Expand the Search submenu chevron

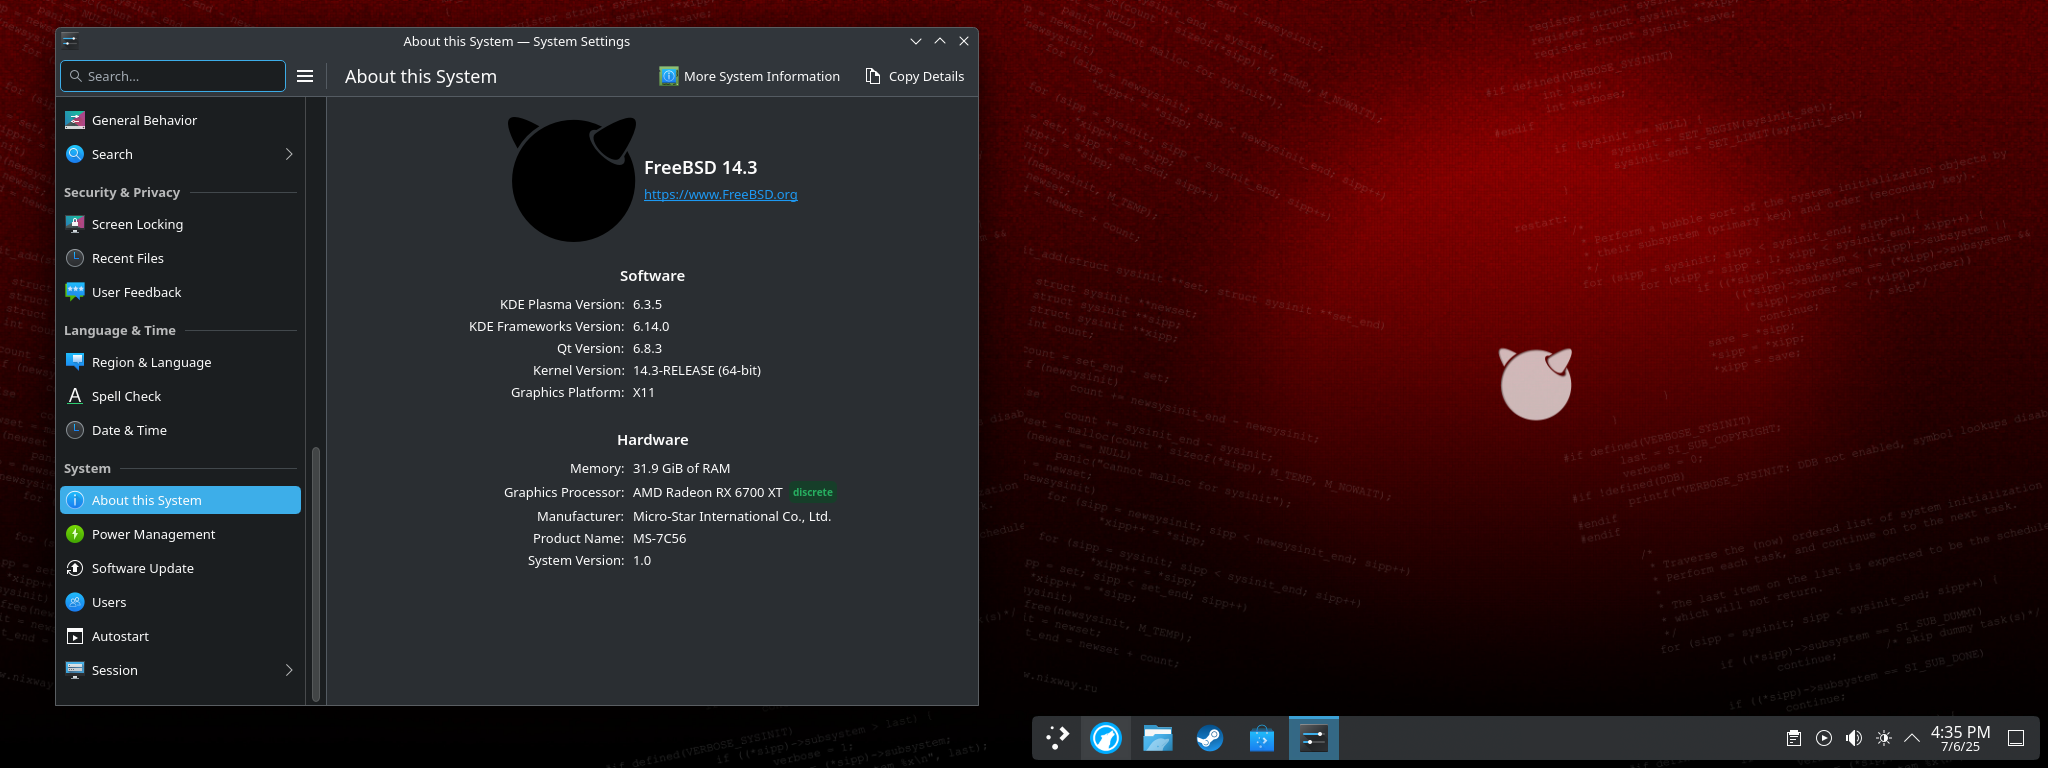tap(289, 154)
